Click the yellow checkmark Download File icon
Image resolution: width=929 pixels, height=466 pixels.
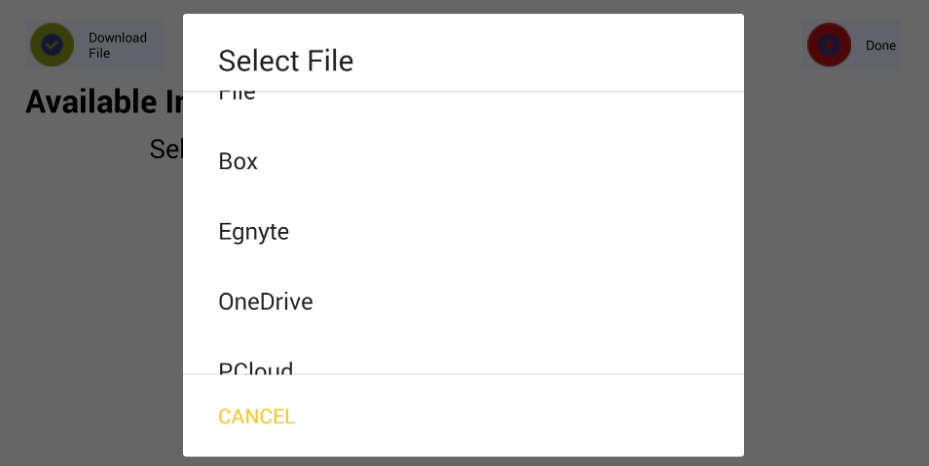pyautogui.click(x=52, y=45)
